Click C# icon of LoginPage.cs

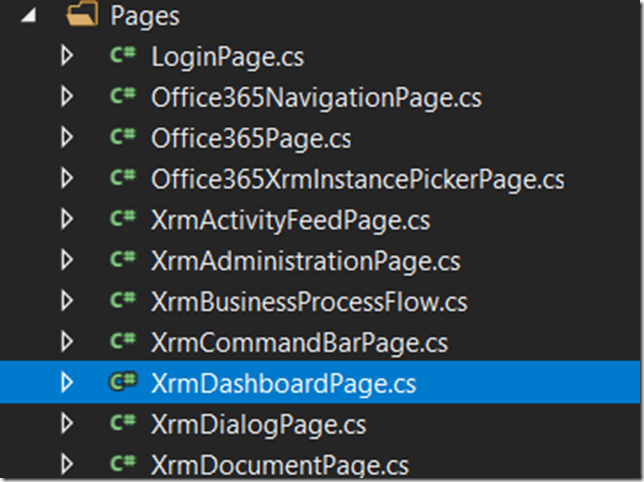coord(123,55)
